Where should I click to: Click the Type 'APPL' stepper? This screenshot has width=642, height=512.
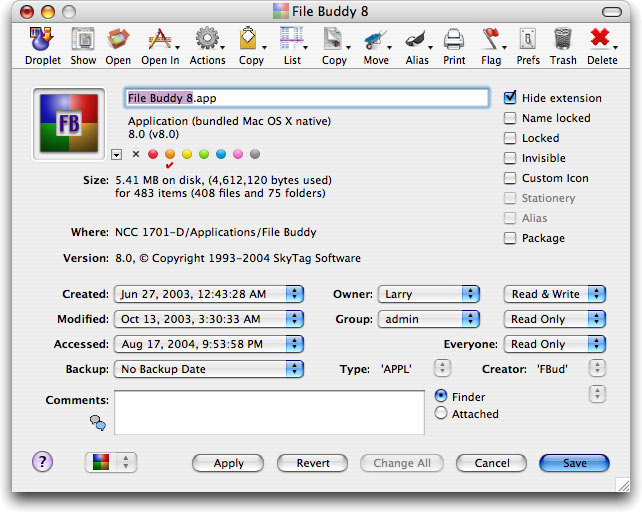(442, 368)
